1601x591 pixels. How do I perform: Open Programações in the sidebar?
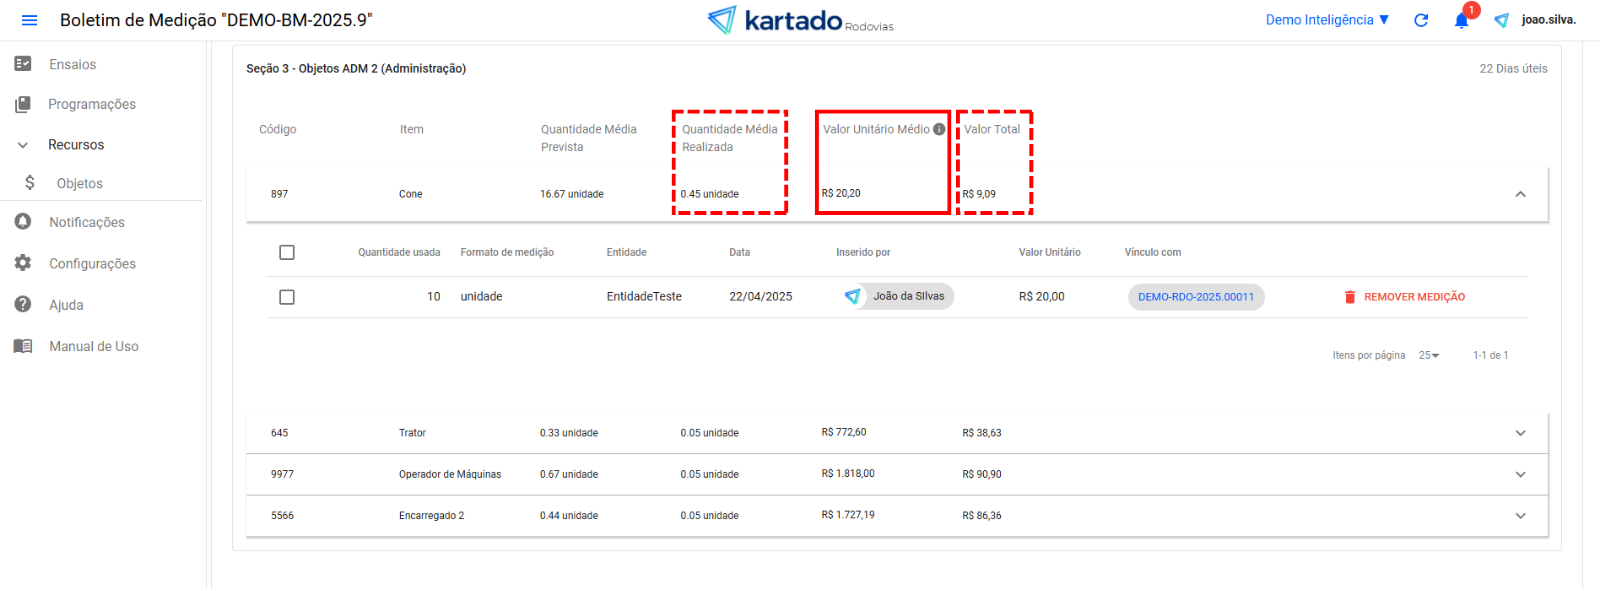click(91, 104)
